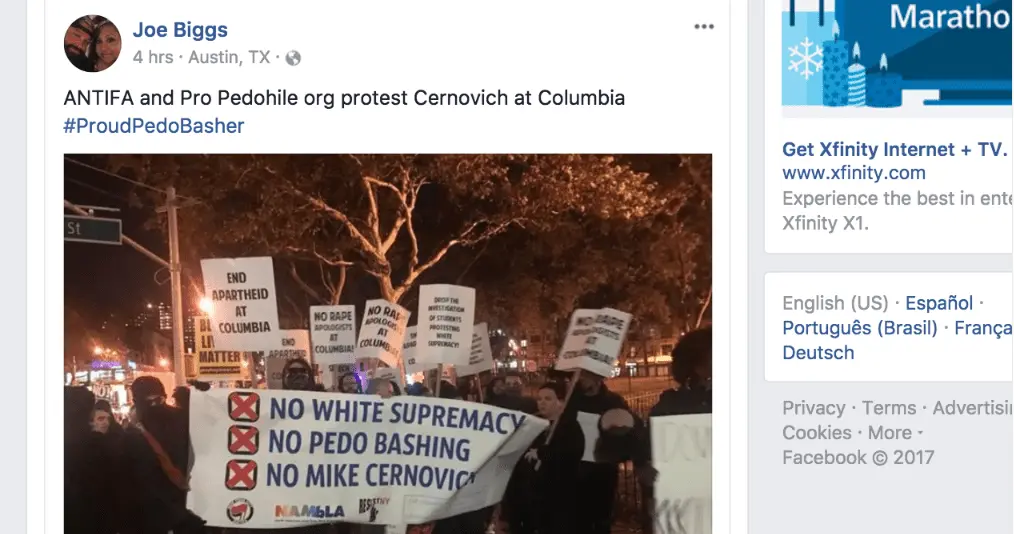Viewport: 1014px width, 534px height.
Task: Click the 4 hrs timestamp
Action: pos(153,58)
